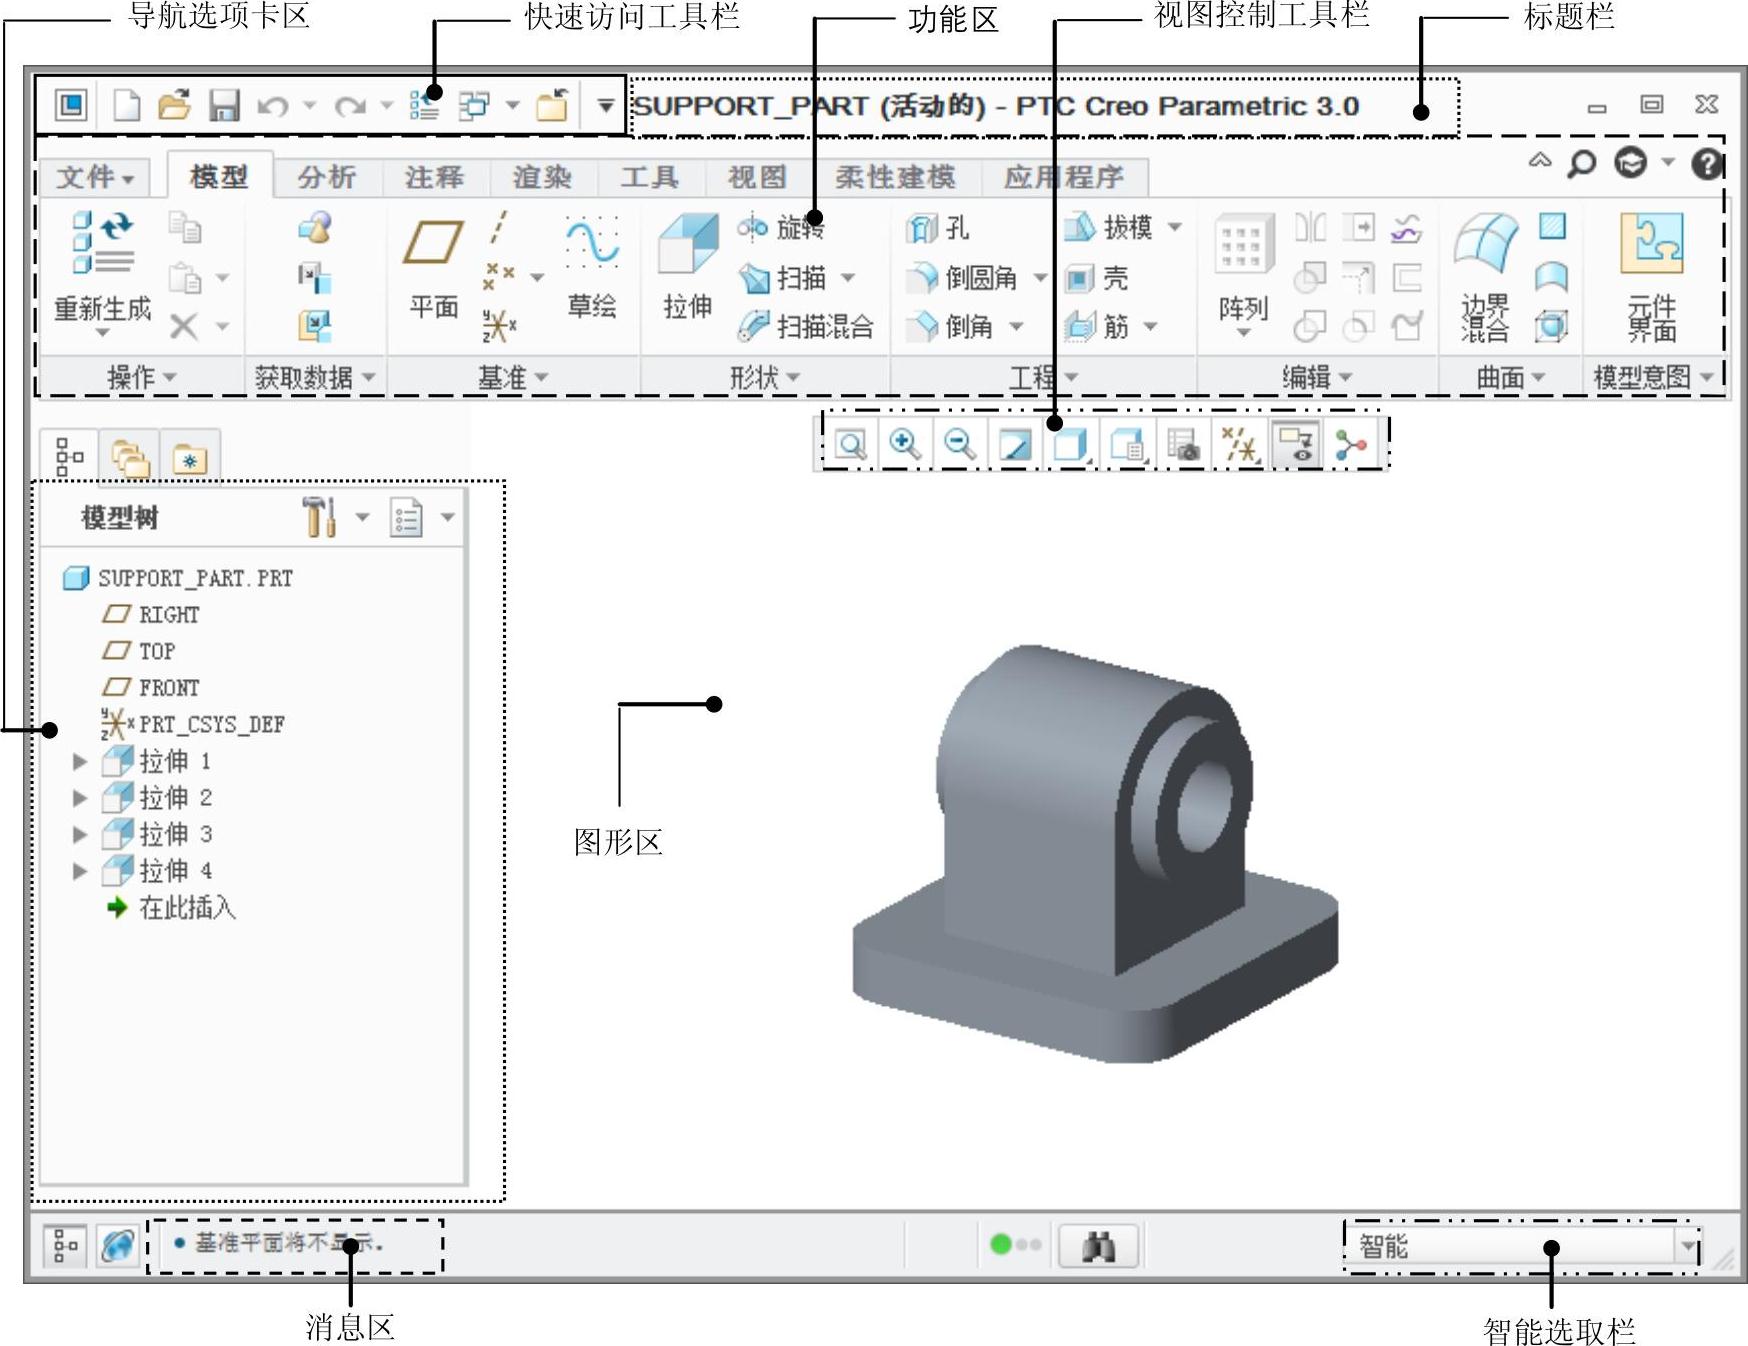Click the Refit view icon
The height and width of the screenshot is (1346, 1748).
point(850,444)
